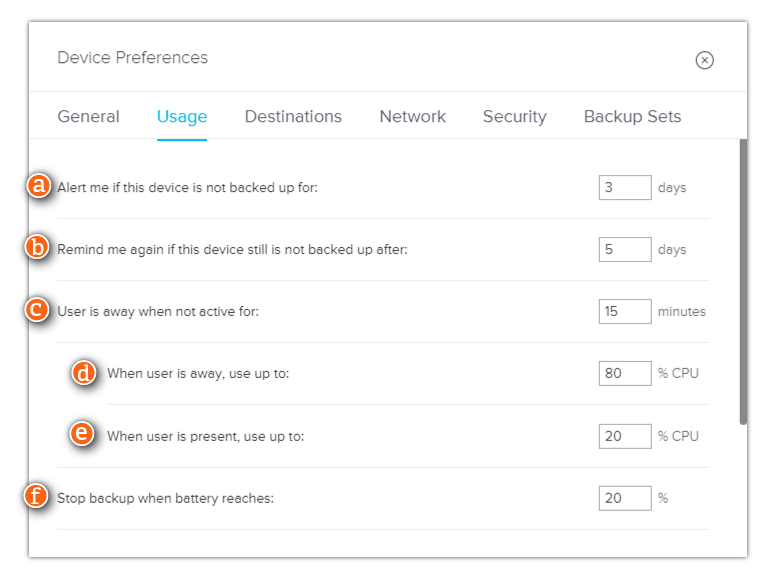Image resolution: width=768 pixels, height=572 pixels.
Task: Focus the away minutes field showing 15
Action: pyautogui.click(x=625, y=311)
